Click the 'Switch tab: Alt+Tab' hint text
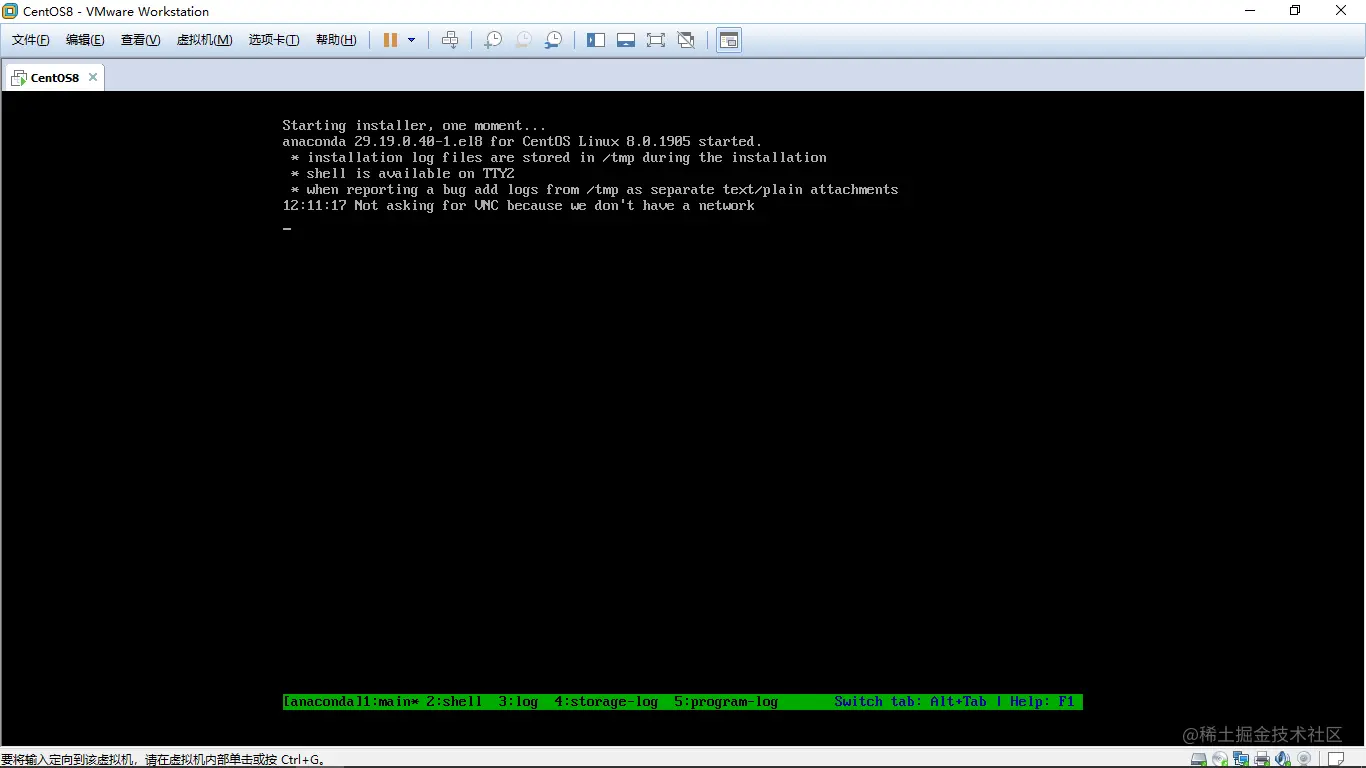 click(910, 702)
